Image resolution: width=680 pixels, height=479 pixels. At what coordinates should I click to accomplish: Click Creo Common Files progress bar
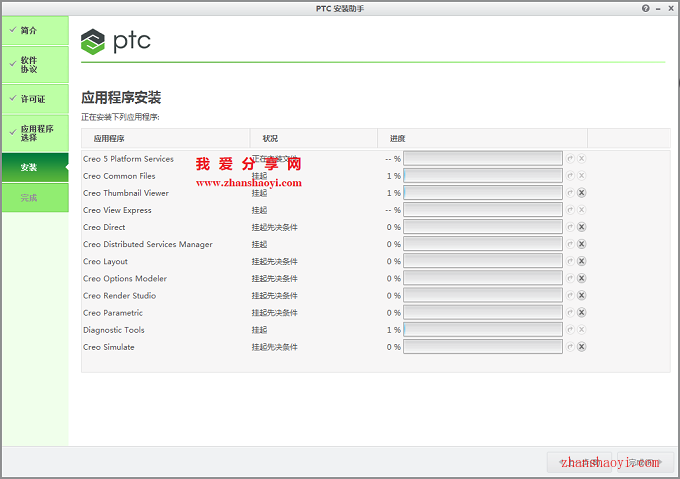click(x=483, y=176)
